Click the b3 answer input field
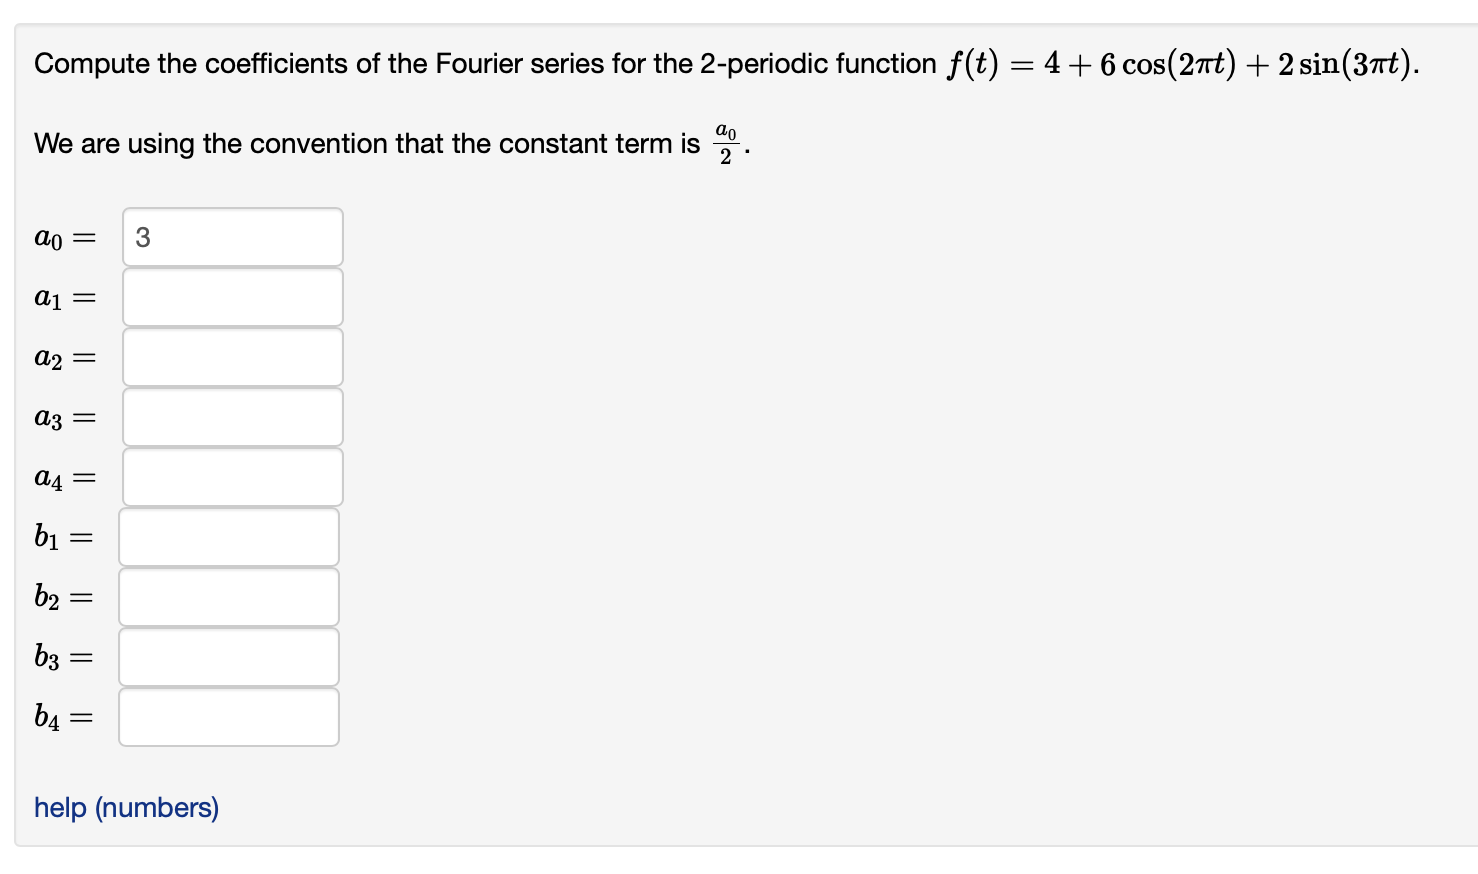The height and width of the screenshot is (874, 1478). pos(227,656)
